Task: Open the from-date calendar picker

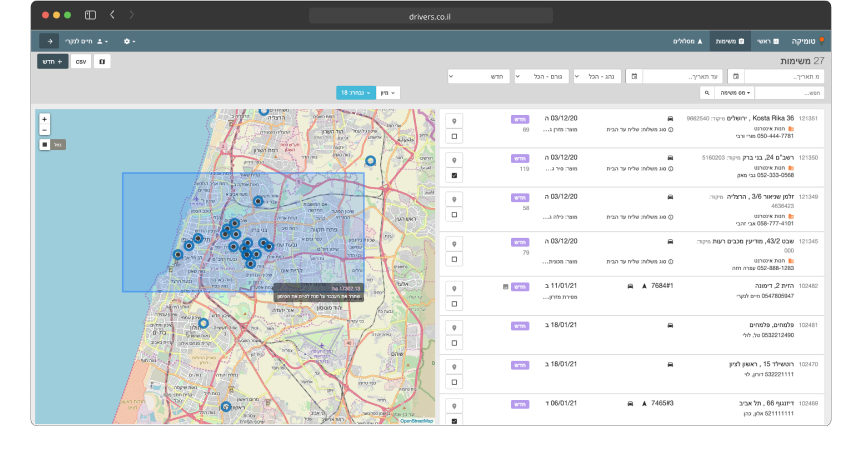Action: [736, 77]
